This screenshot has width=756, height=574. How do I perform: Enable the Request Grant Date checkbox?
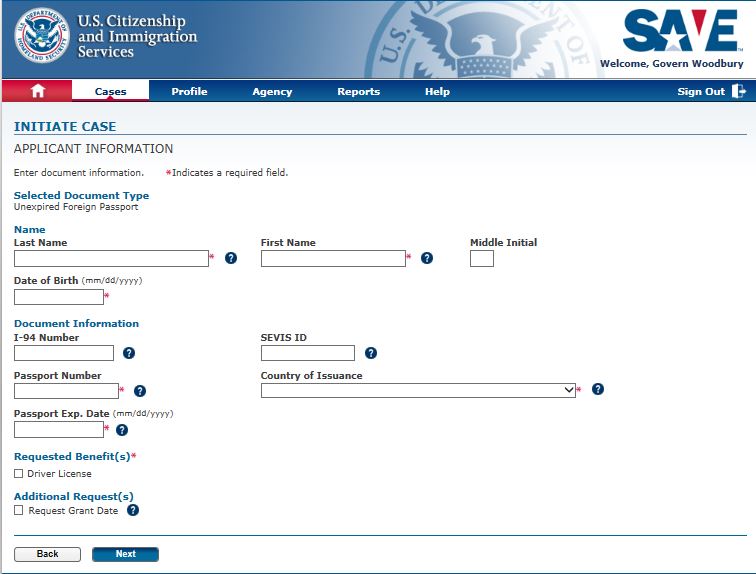point(19,510)
